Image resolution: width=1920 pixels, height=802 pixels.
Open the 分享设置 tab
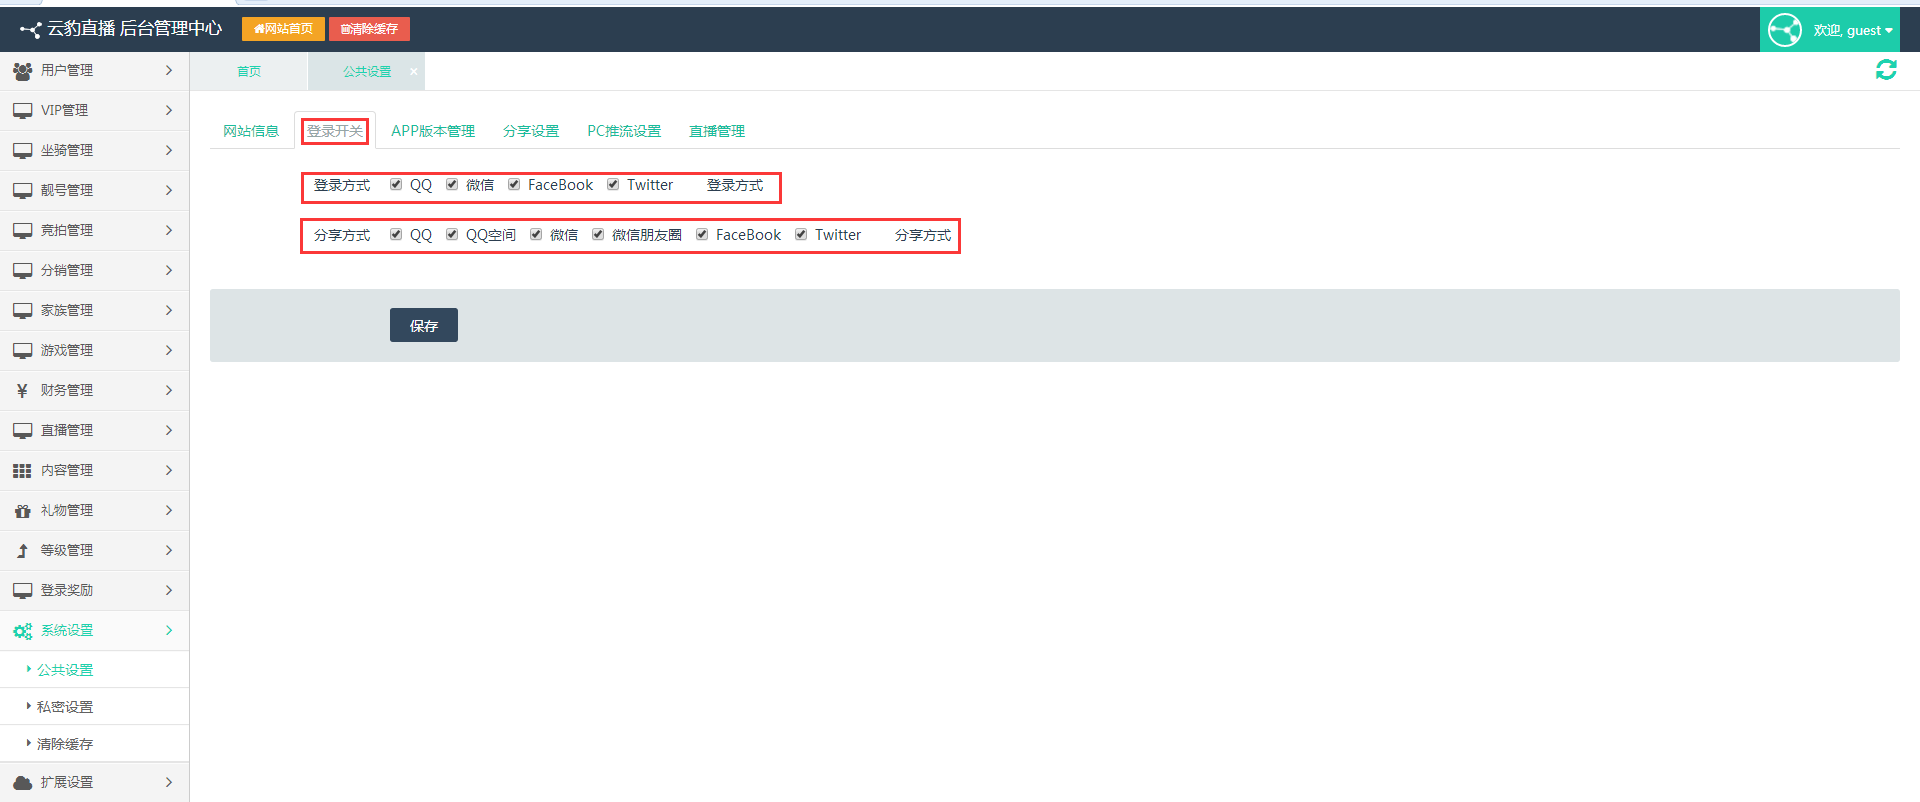pyautogui.click(x=531, y=131)
